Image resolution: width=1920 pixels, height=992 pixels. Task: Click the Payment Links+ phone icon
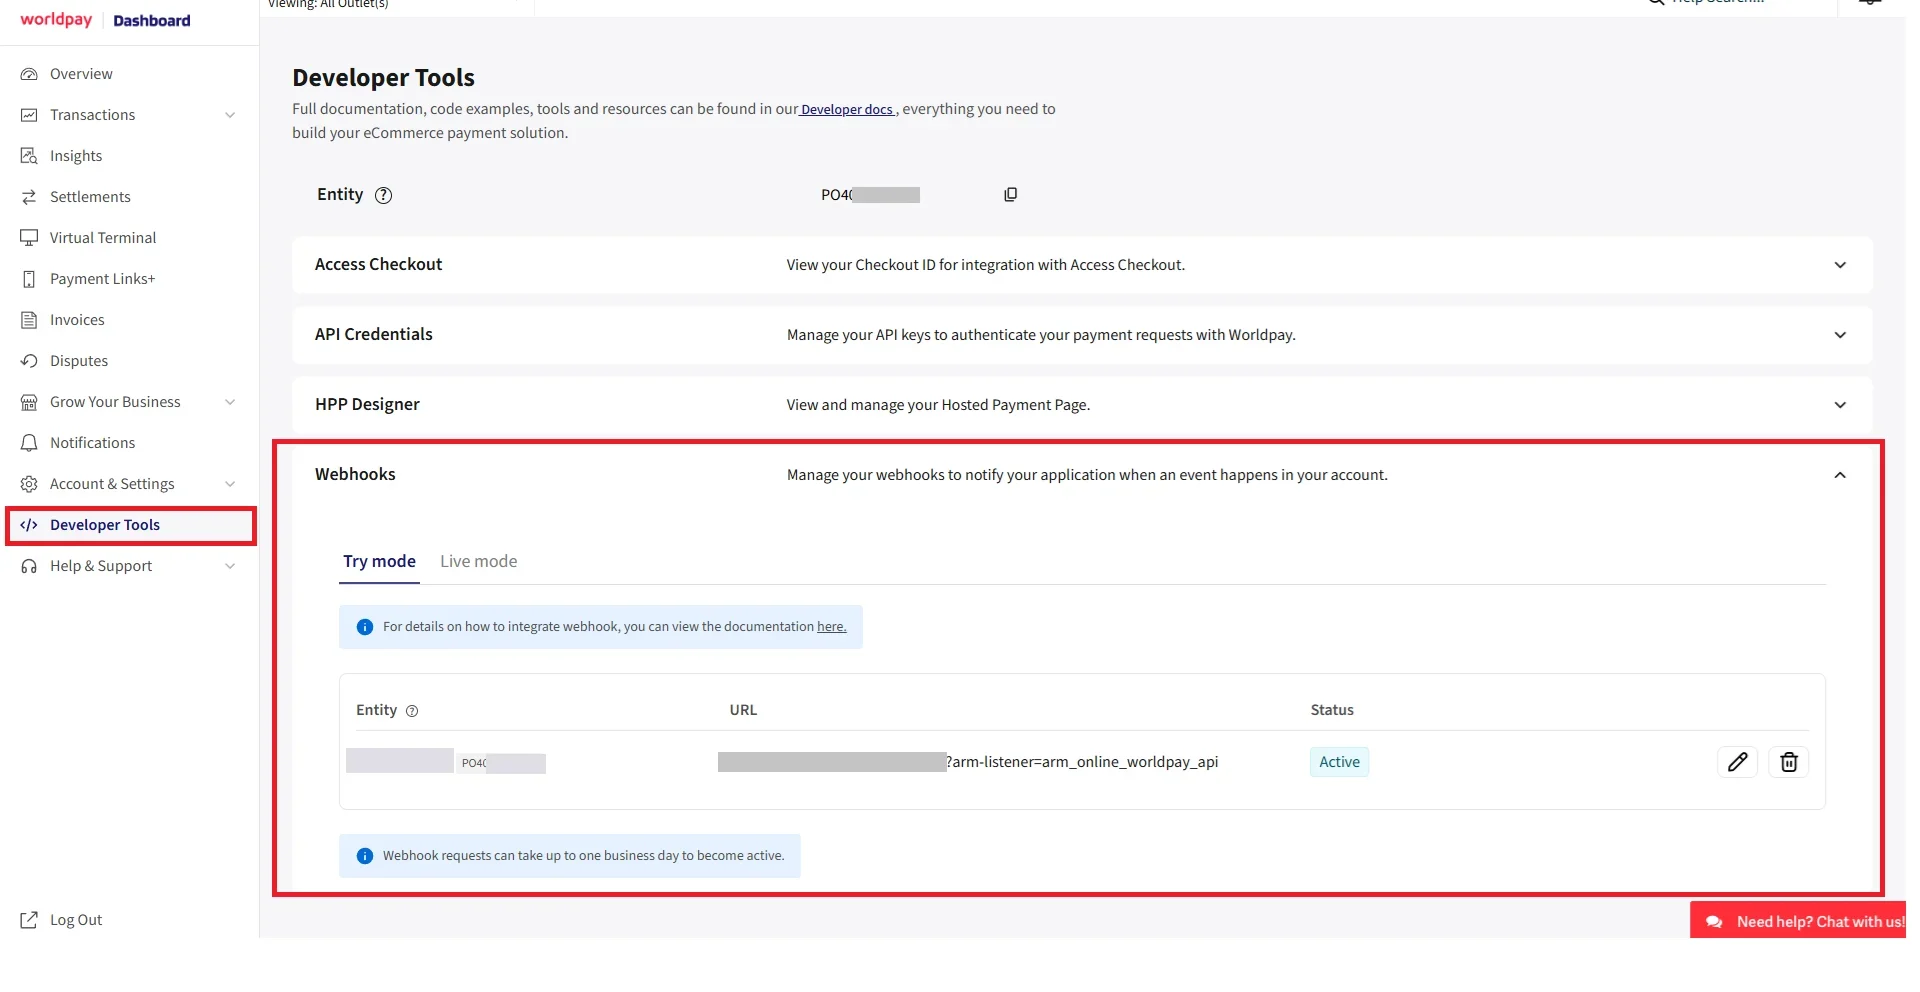pyautogui.click(x=29, y=279)
